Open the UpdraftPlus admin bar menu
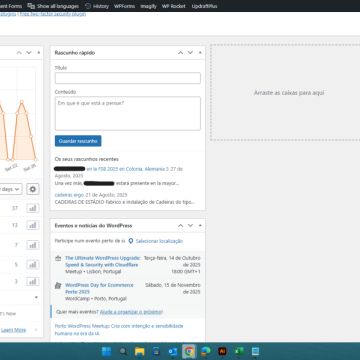 tap(204, 6)
